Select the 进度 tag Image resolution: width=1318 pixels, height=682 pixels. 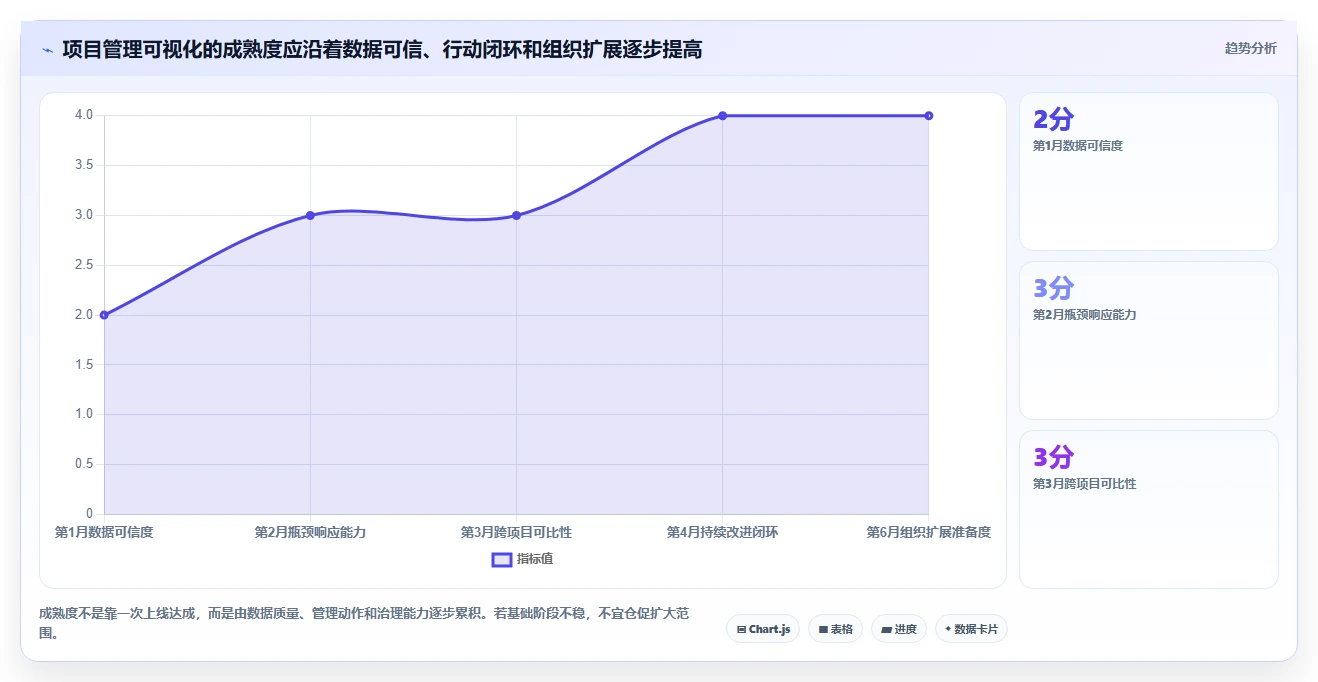tap(899, 629)
